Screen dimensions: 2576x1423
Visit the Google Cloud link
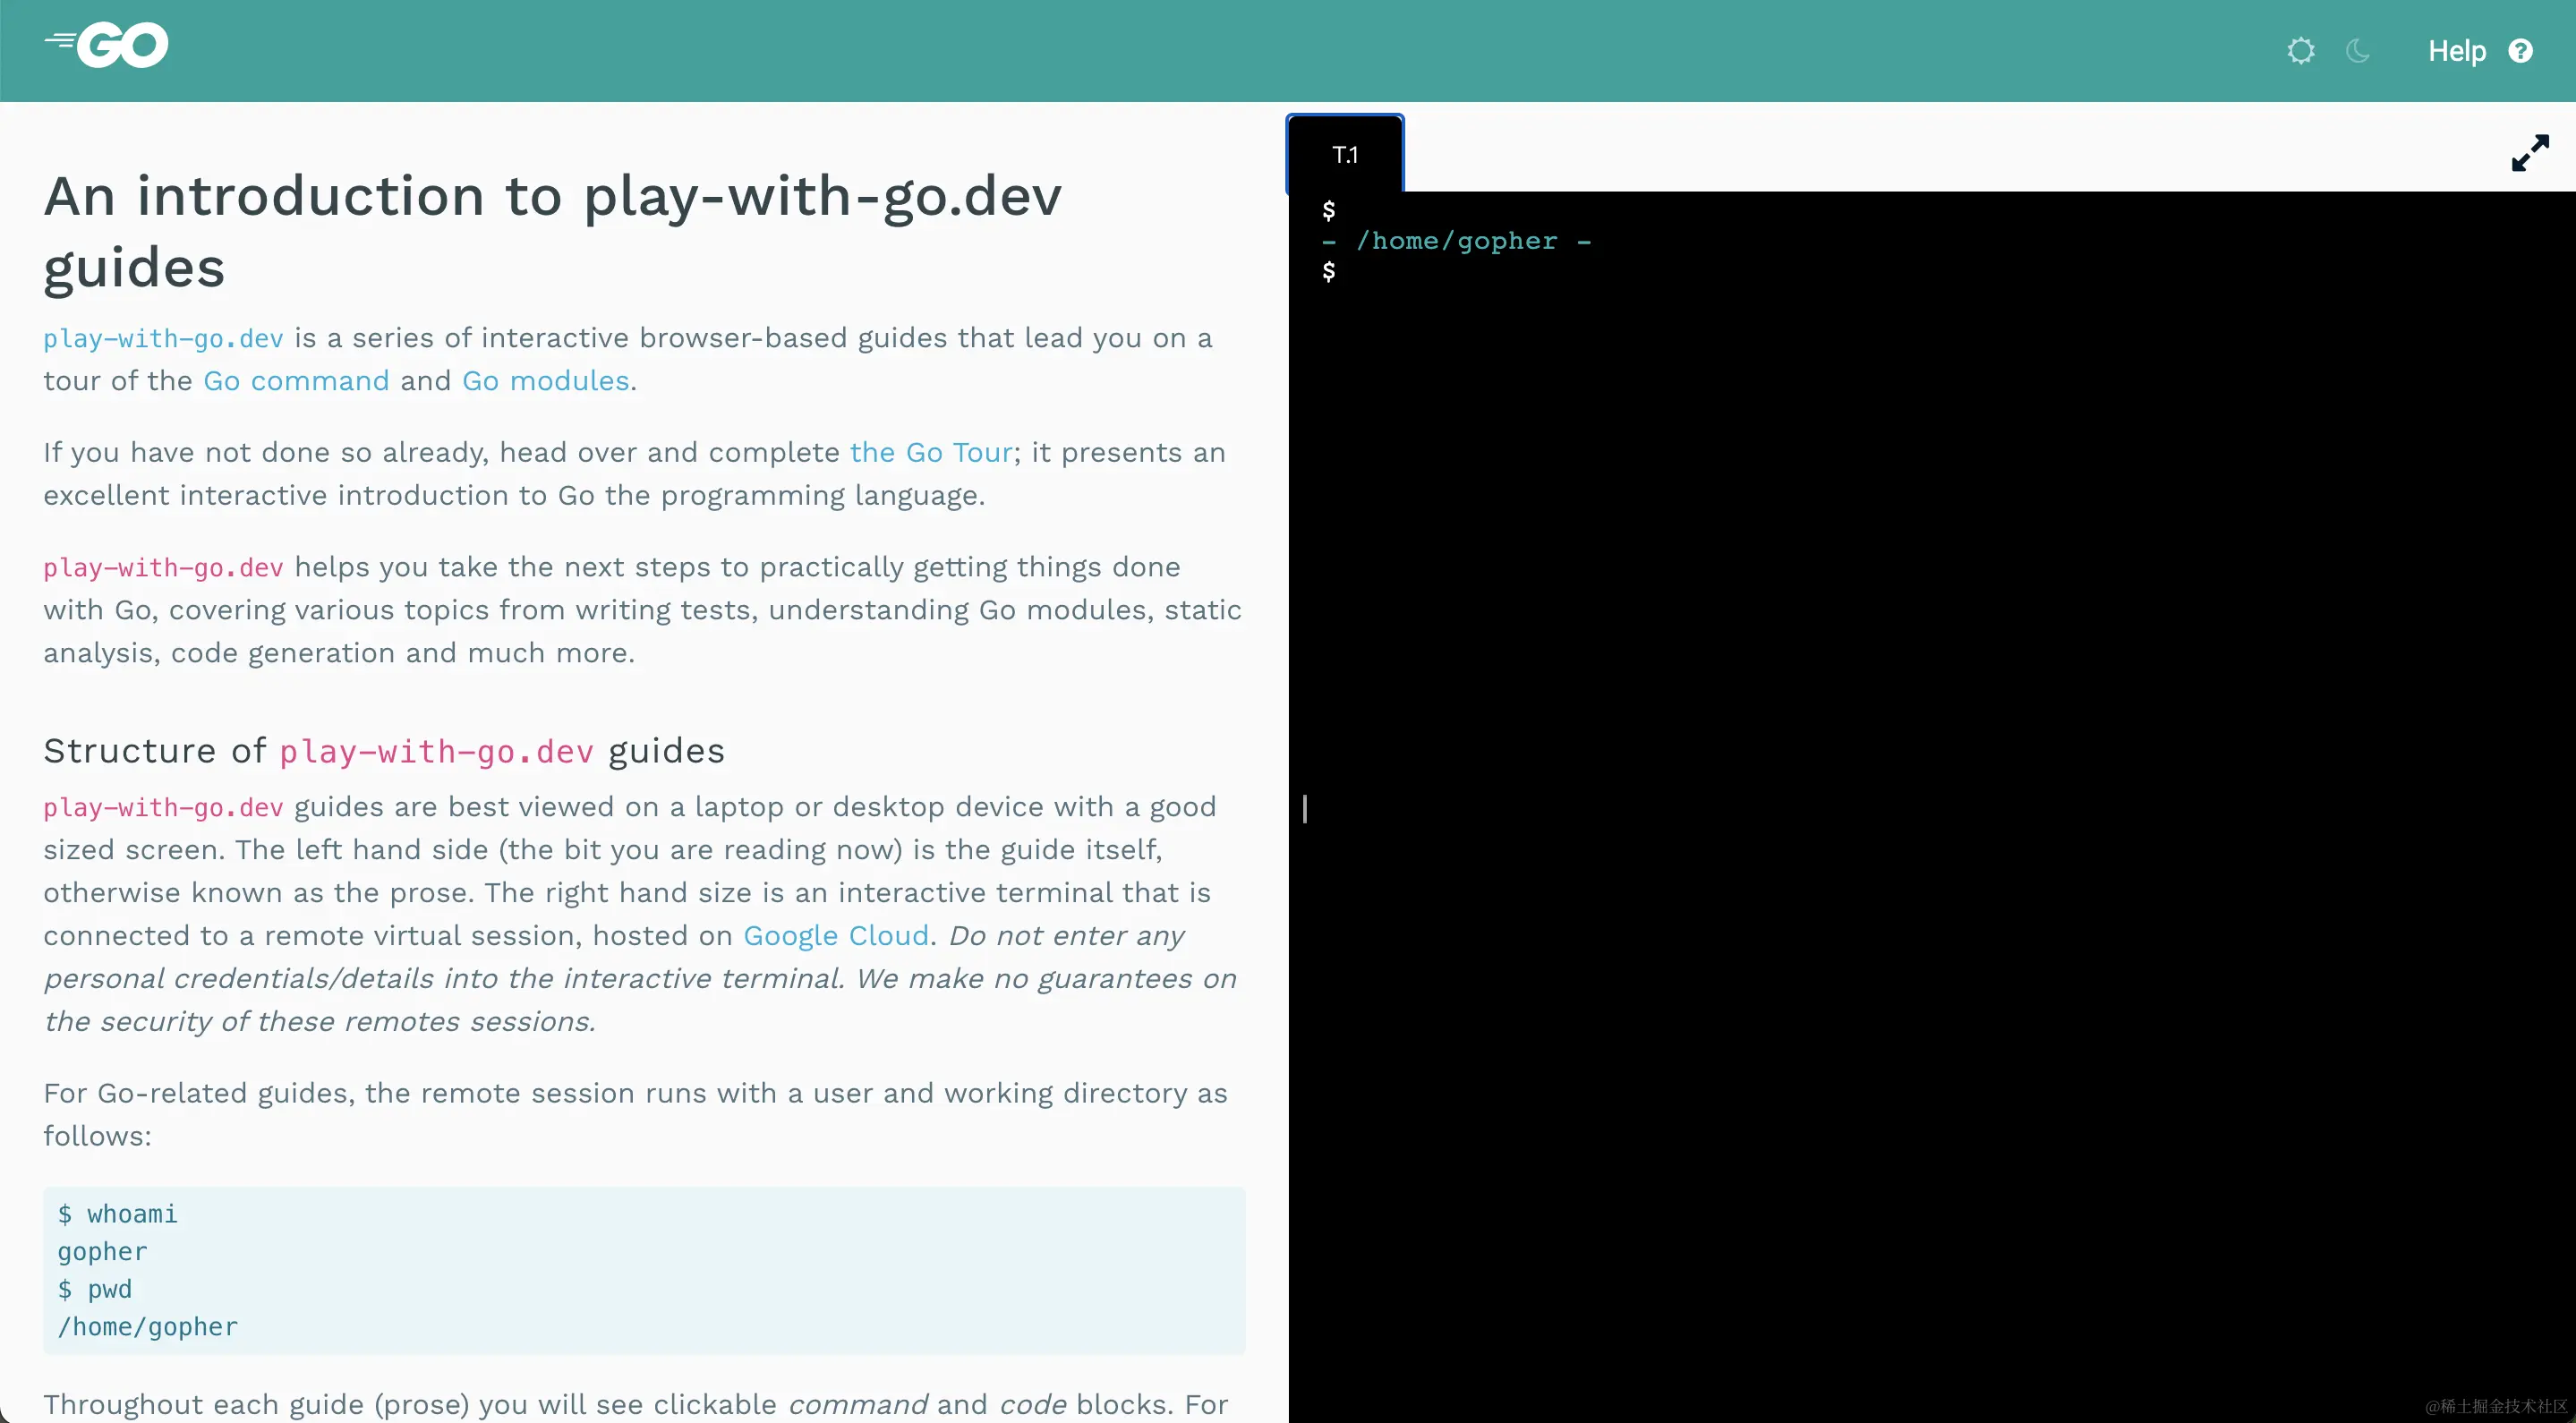pyautogui.click(x=836, y=936)
